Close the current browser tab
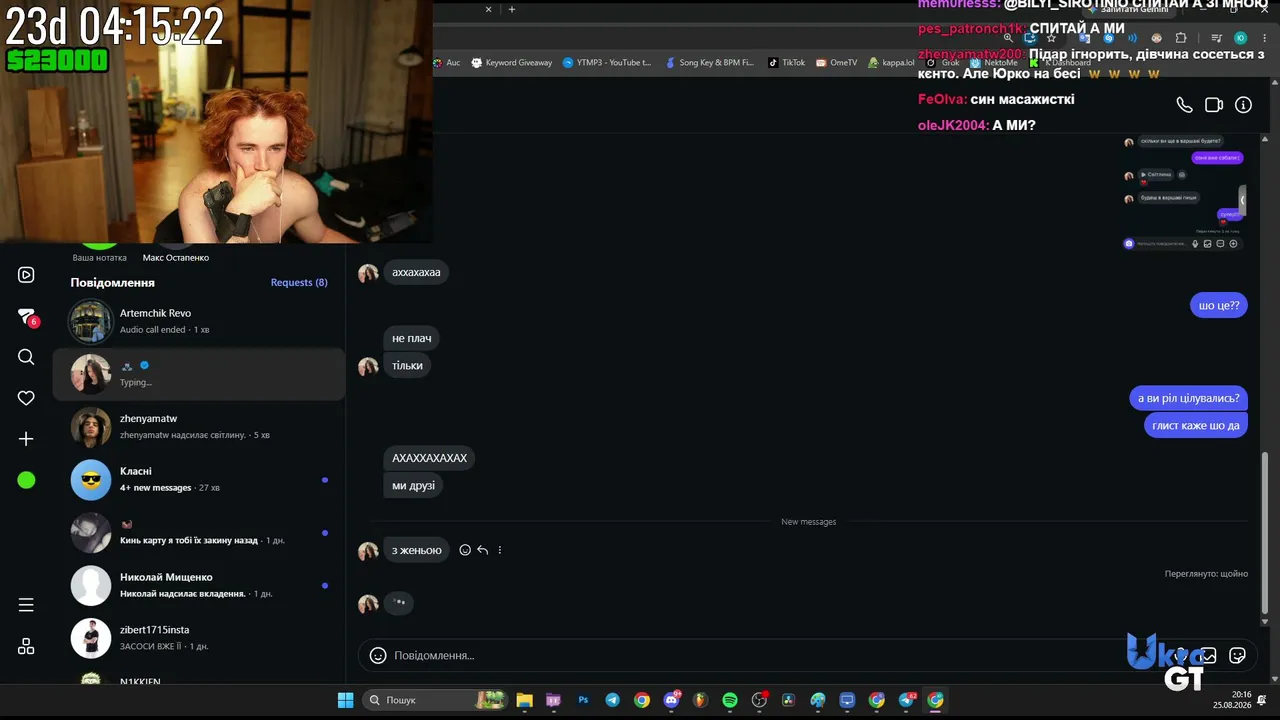The width and height of the screenshot is (1280, 720). click(x=489, y=10)
